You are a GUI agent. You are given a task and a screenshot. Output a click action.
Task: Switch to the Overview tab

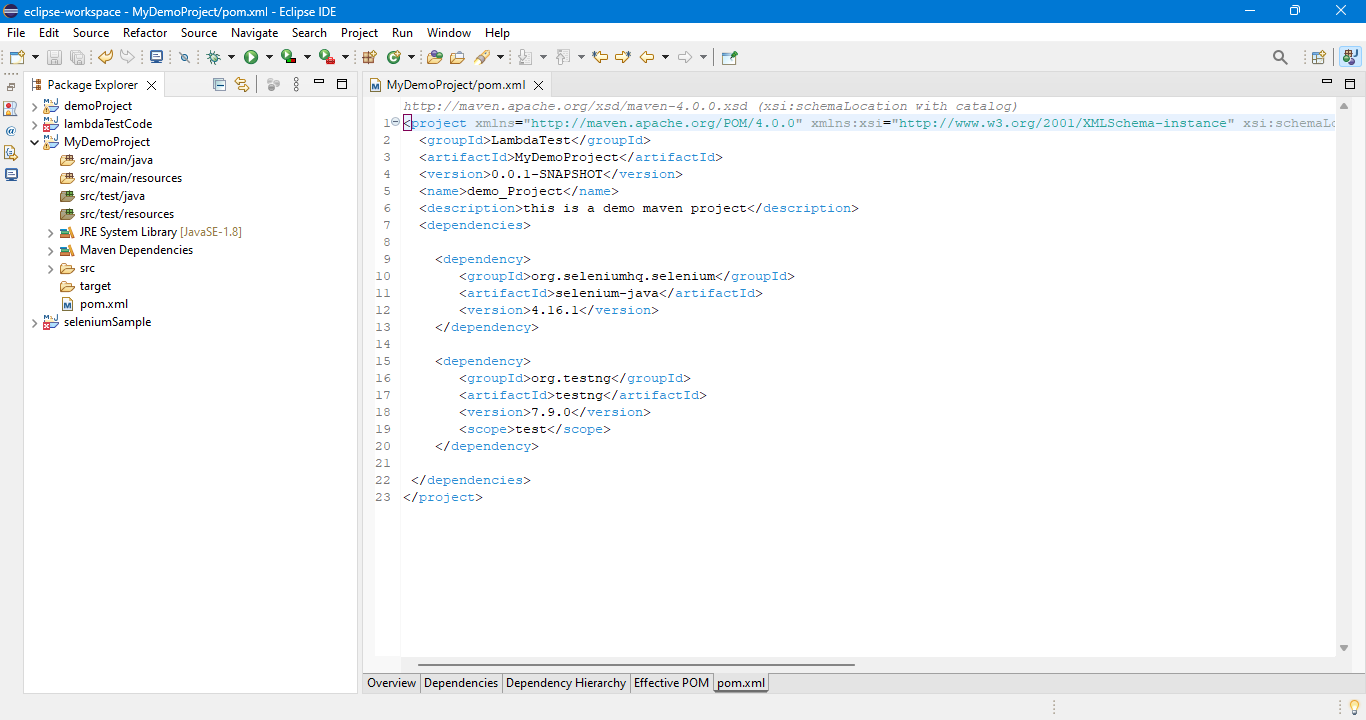(391, 683)
